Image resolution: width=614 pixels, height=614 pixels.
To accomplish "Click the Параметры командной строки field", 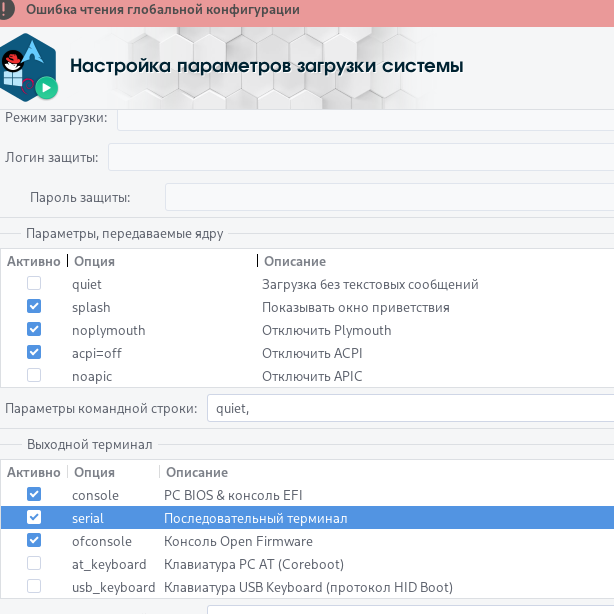I will pyautogui.click(x=410, y=408).
